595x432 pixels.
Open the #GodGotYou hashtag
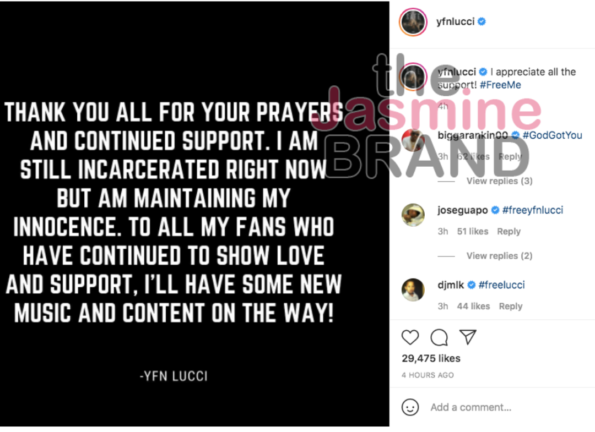(552, 135)
